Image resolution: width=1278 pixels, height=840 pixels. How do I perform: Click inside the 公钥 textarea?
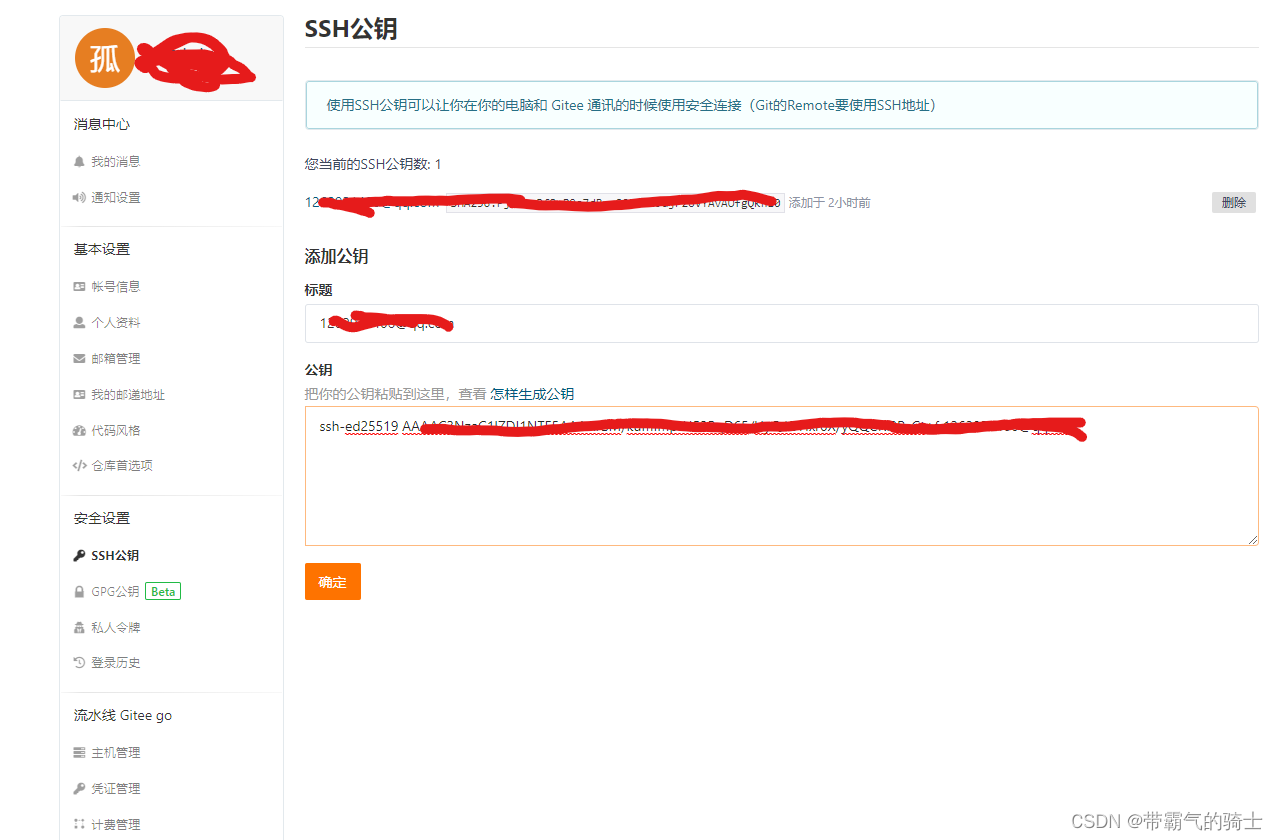pos(781,476)
